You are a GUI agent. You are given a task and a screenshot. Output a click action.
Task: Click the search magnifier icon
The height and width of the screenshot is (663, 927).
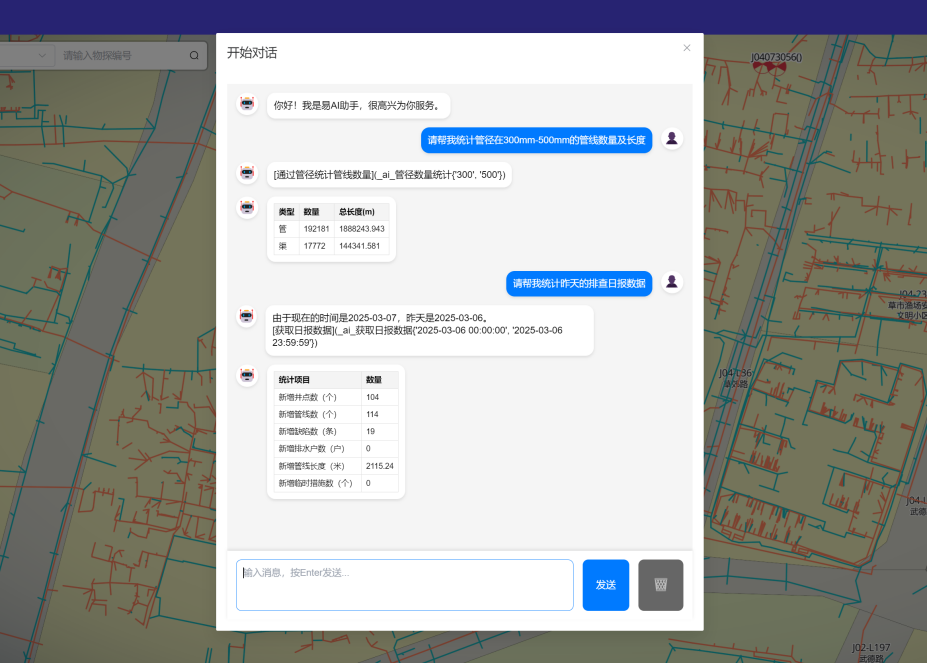194,56
